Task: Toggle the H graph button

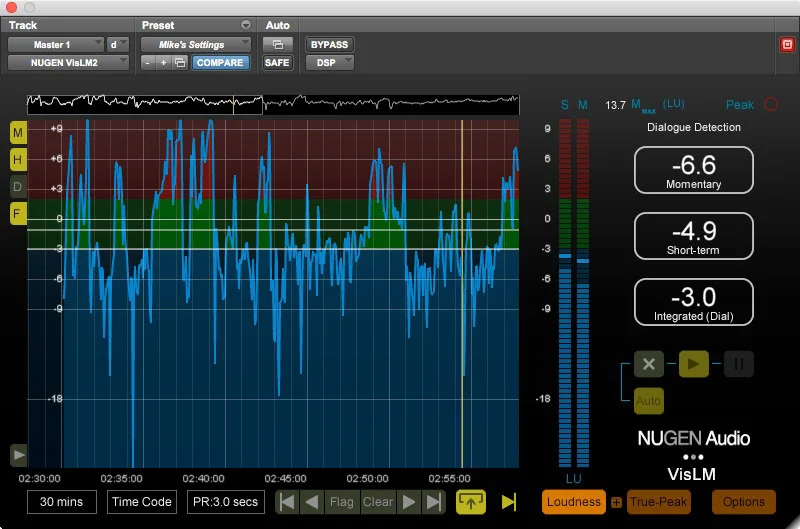Action: coord(18,160)
